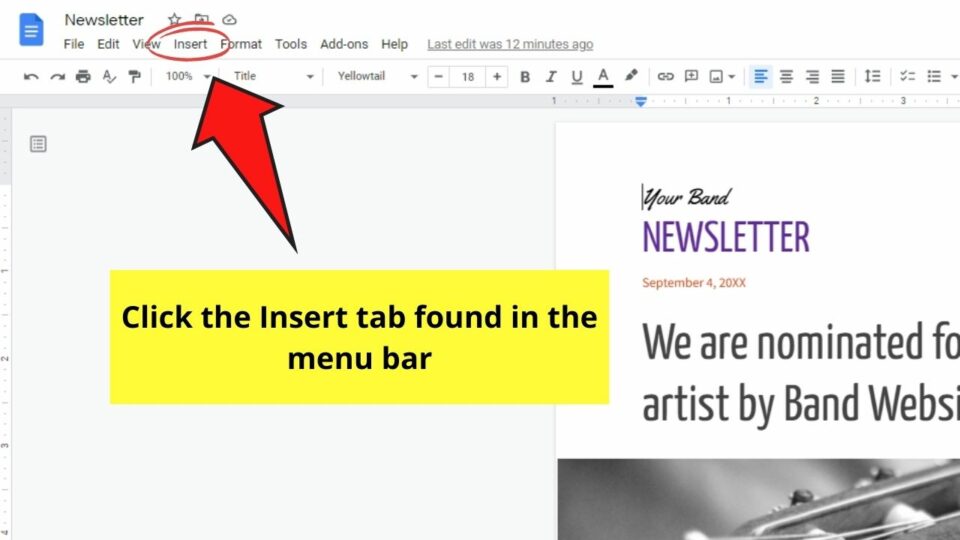The height and width of the screenshot is (540, 960).
Task: Expand the insert image dropdown arrow
Action: click(x=732, y=77)
